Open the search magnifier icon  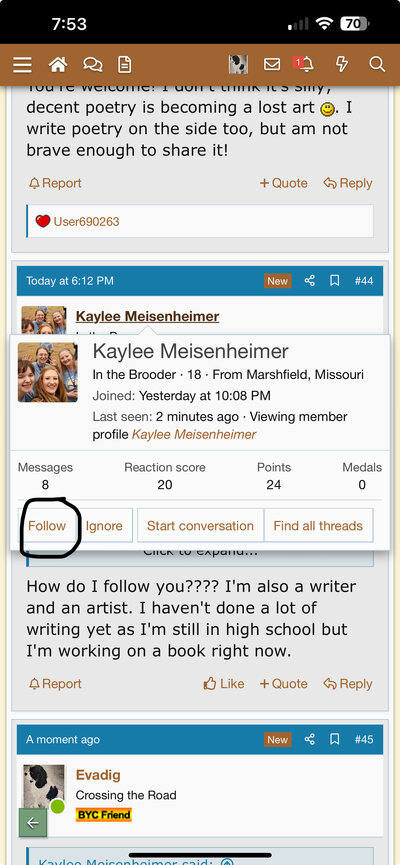pos(377,65)
